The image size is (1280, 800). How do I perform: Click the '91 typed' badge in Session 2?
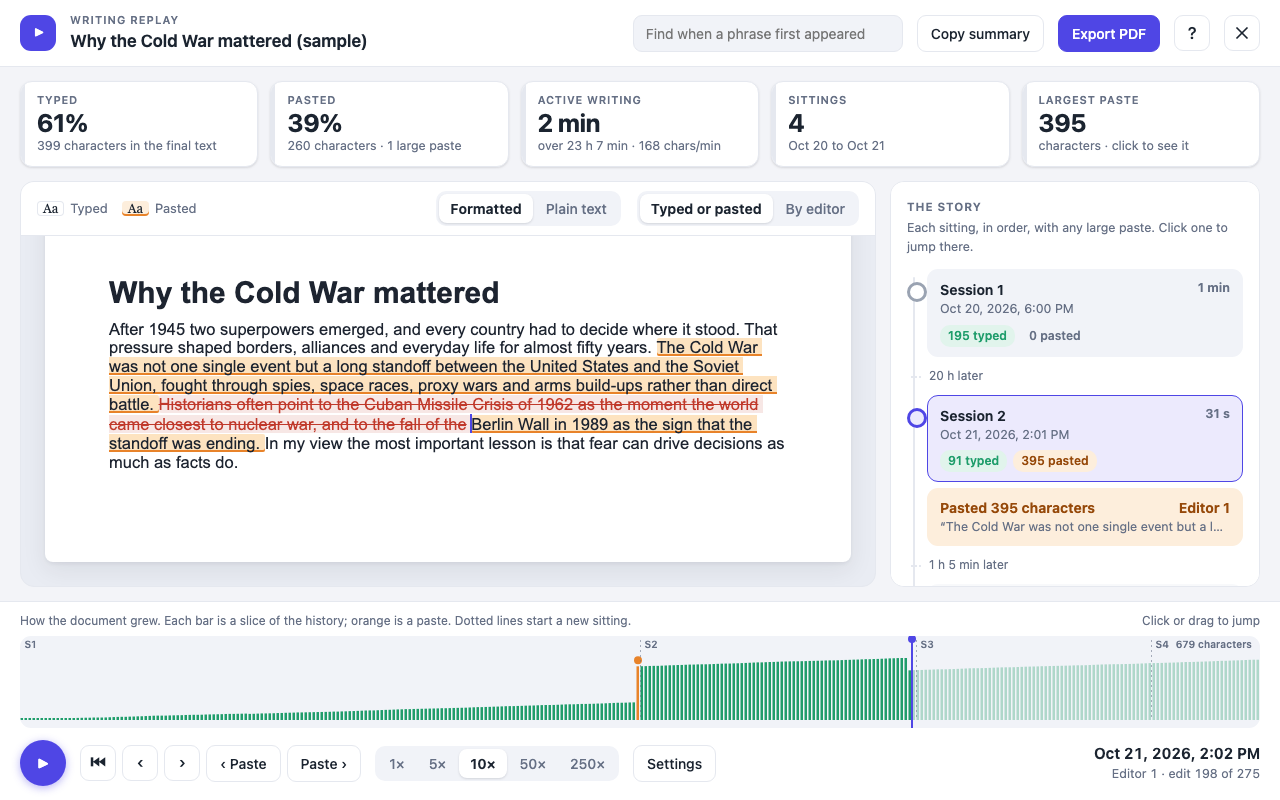point(974,461)
